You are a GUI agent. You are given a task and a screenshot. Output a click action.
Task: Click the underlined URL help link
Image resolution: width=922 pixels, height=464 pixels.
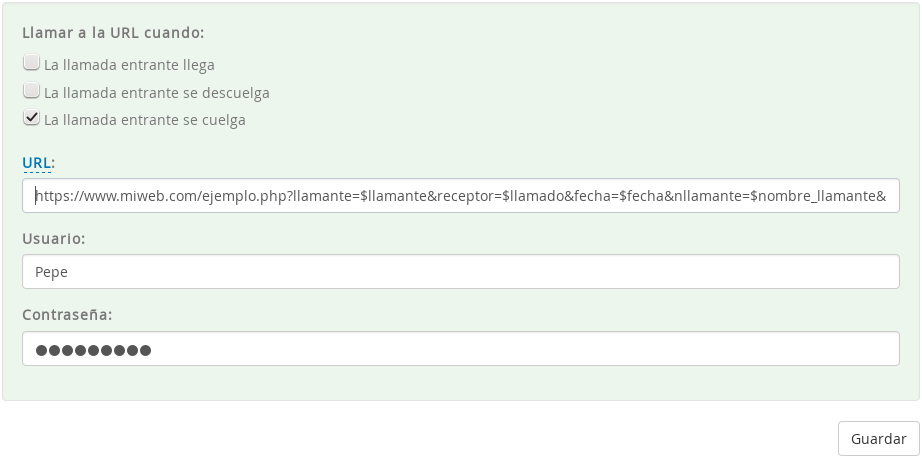(37, 162)
